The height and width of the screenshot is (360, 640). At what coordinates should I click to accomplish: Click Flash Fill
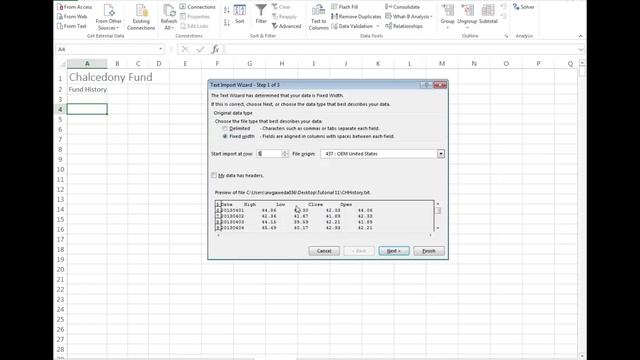(x=344, y=7)
